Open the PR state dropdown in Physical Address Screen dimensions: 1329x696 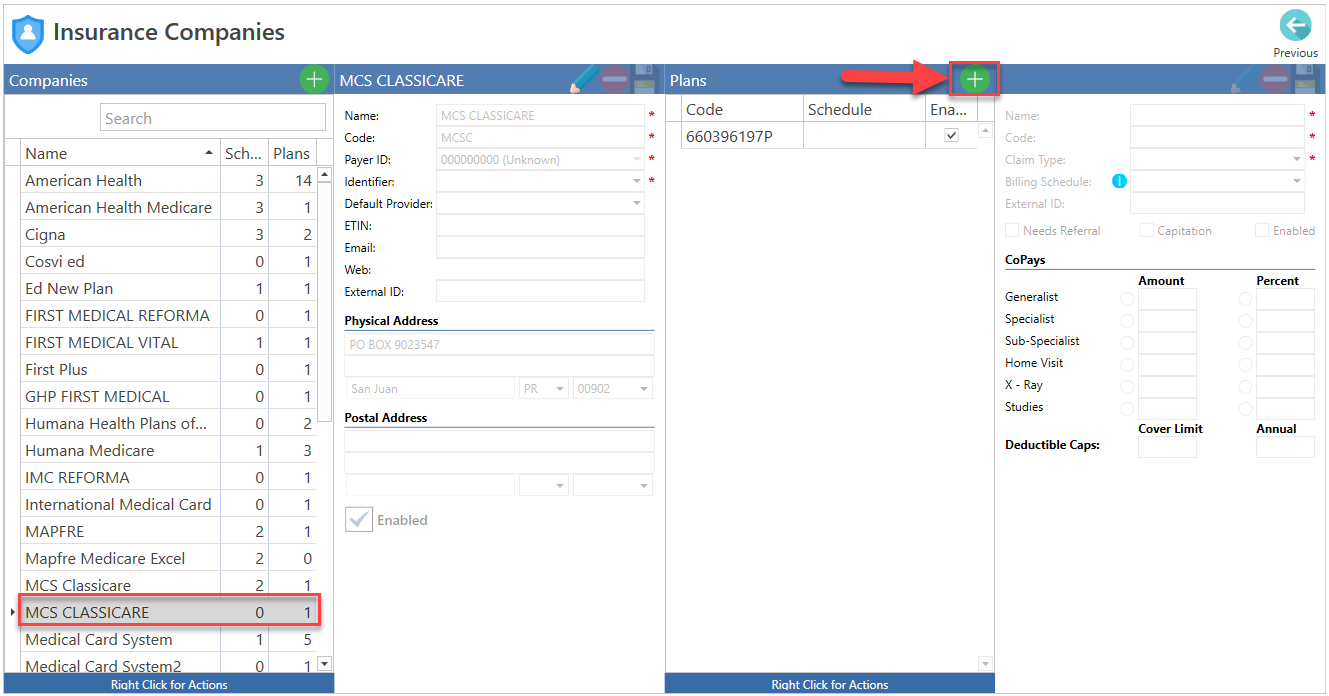click(560, 388)
